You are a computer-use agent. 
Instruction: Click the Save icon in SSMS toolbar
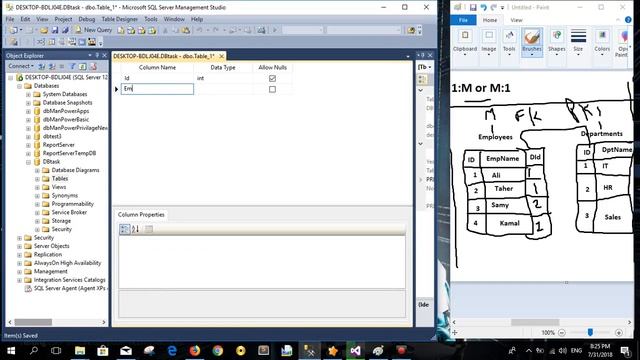click(x=55, y=30)
